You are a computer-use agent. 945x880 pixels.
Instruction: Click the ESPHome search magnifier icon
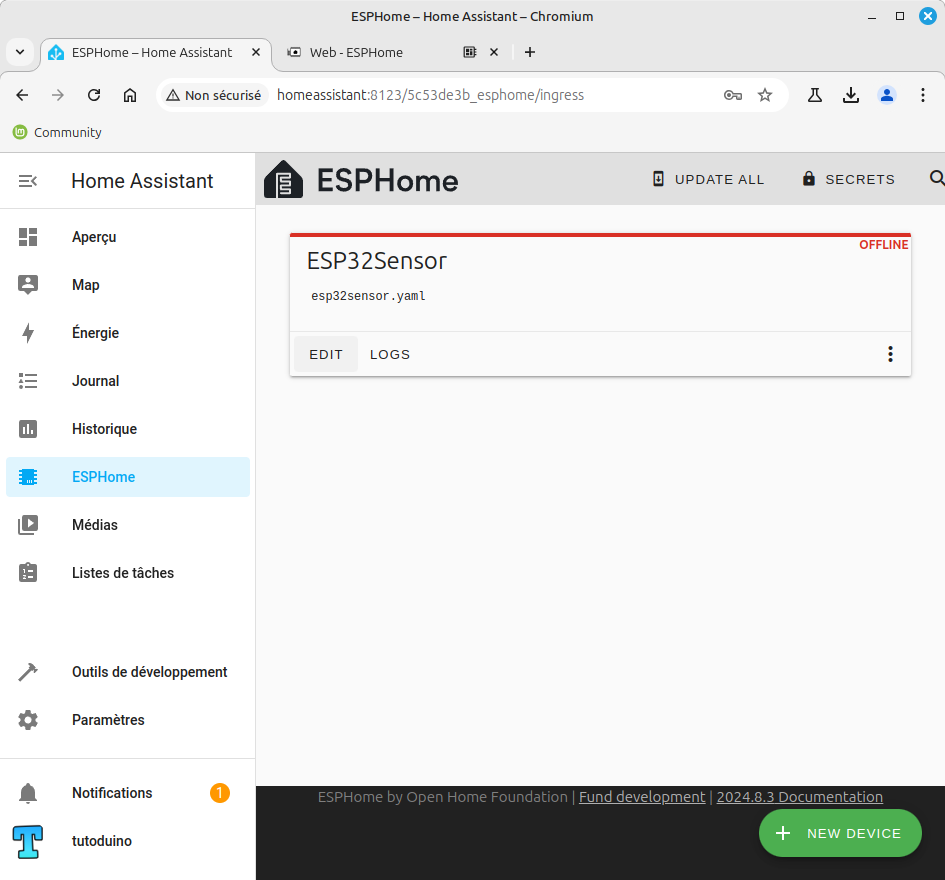click(937, 178)
